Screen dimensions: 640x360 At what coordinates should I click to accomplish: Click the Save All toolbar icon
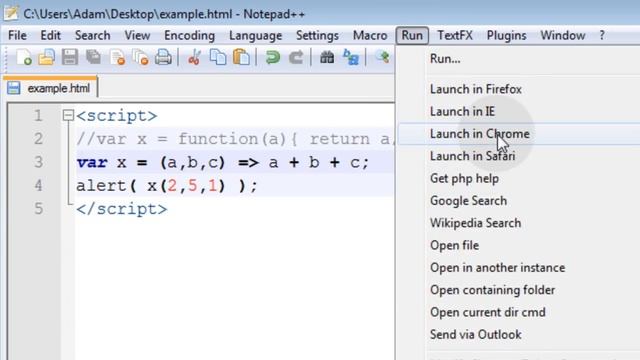[93, 57]
